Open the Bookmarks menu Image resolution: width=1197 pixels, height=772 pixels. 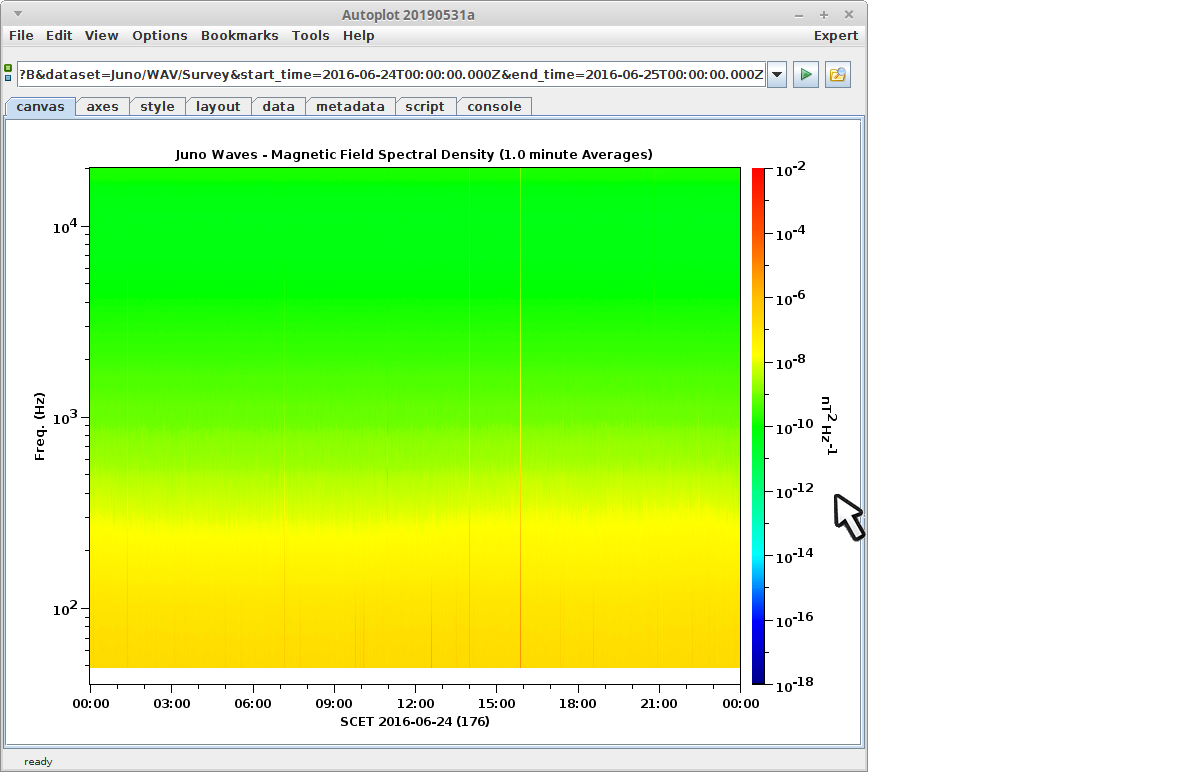click(x=240, y=36)
